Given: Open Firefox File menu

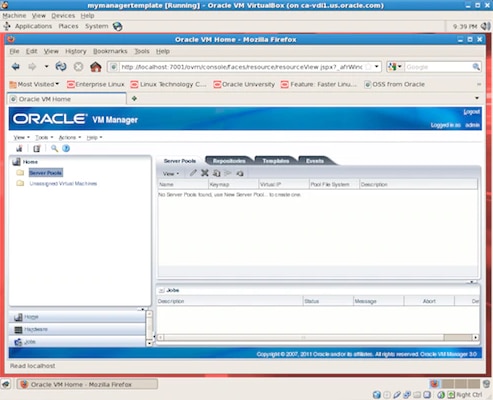Looking at the screenshot, I should (14, 51).
